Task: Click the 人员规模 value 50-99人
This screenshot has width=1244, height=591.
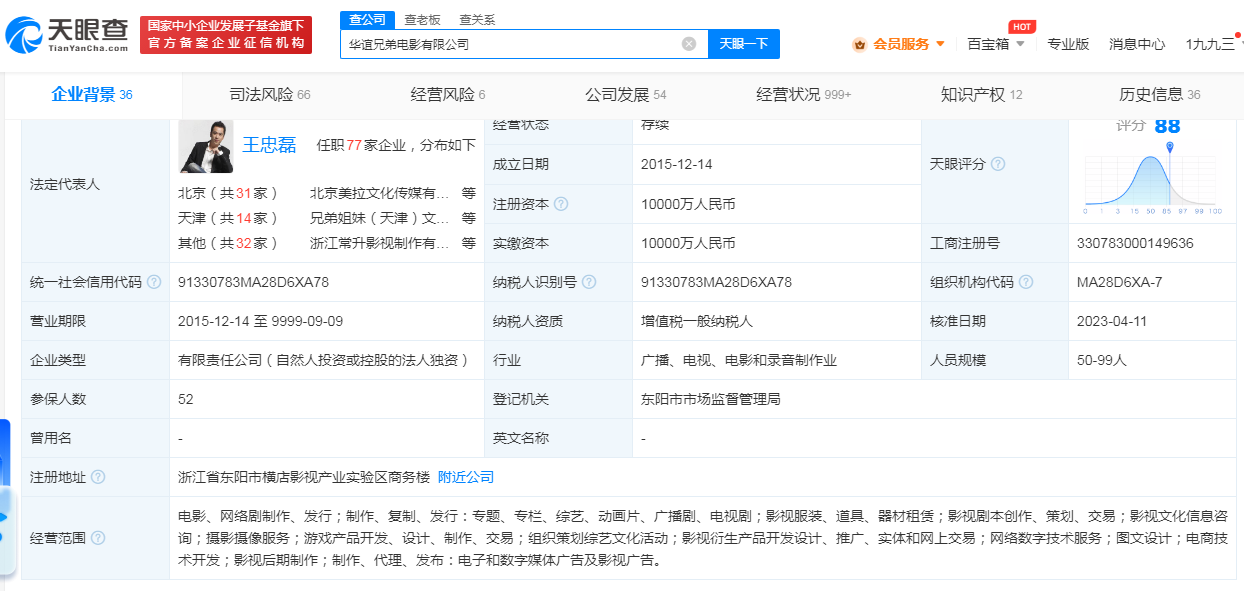Action: [x=1102, y=360]
